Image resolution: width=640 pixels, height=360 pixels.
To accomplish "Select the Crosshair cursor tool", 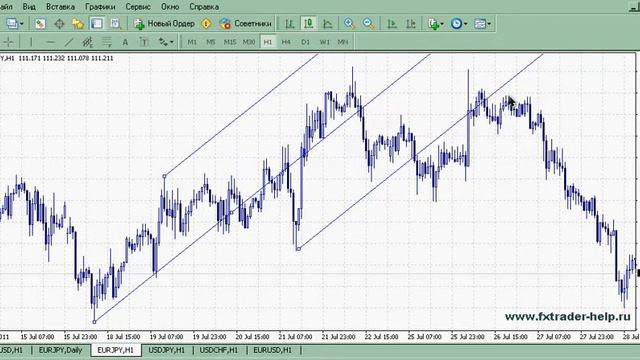I will pos(9,42).
